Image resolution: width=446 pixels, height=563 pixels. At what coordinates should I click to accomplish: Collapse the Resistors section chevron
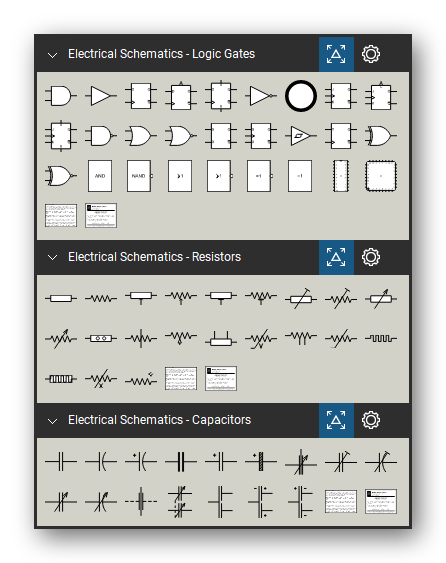point(52,257)
